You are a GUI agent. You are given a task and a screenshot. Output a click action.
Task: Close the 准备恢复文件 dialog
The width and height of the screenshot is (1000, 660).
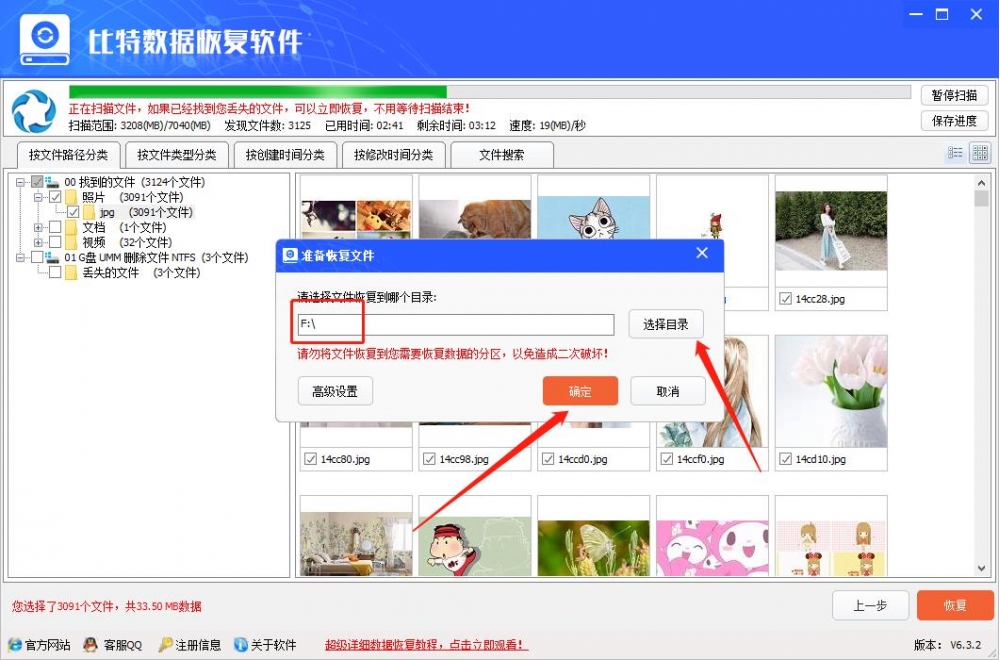click(x=702, y=253)
